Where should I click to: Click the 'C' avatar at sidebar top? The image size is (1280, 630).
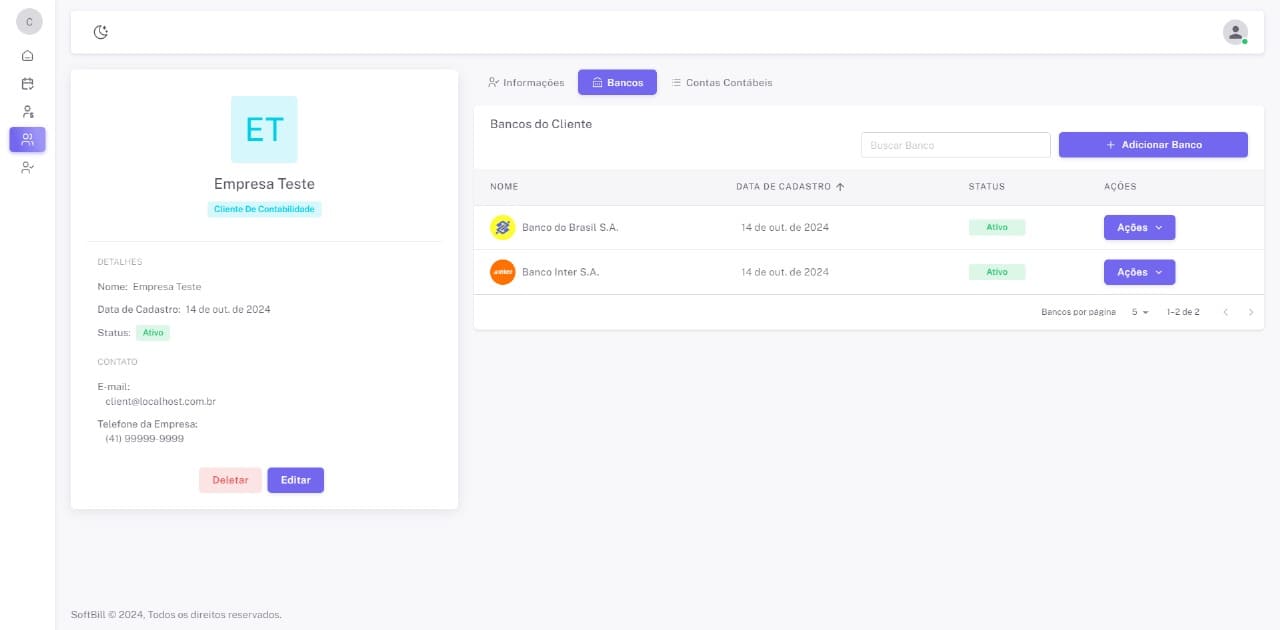tap(29, 22)
